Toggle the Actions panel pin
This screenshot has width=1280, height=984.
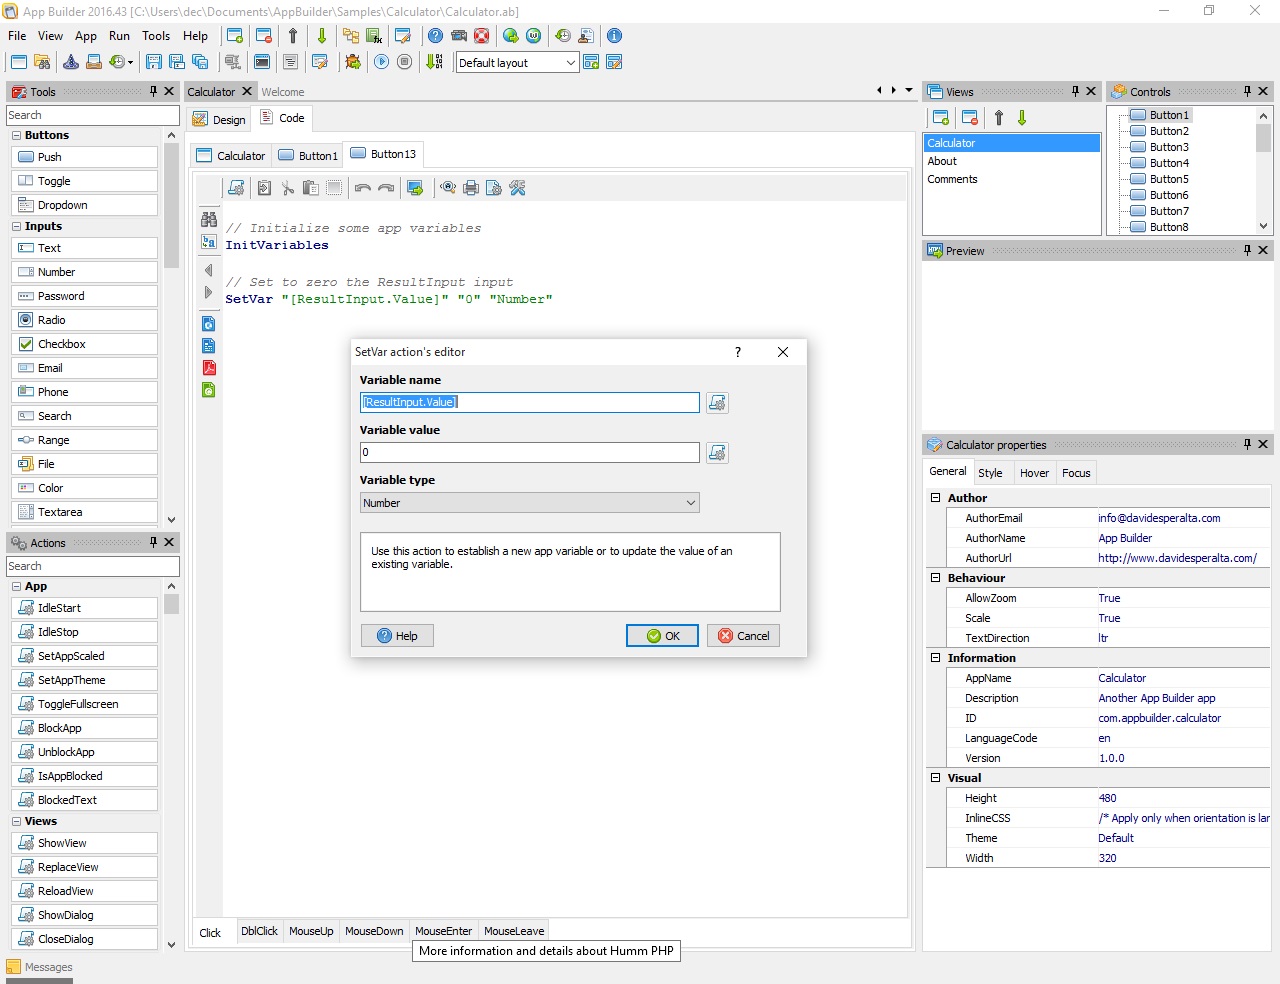(x=153, y=542)
